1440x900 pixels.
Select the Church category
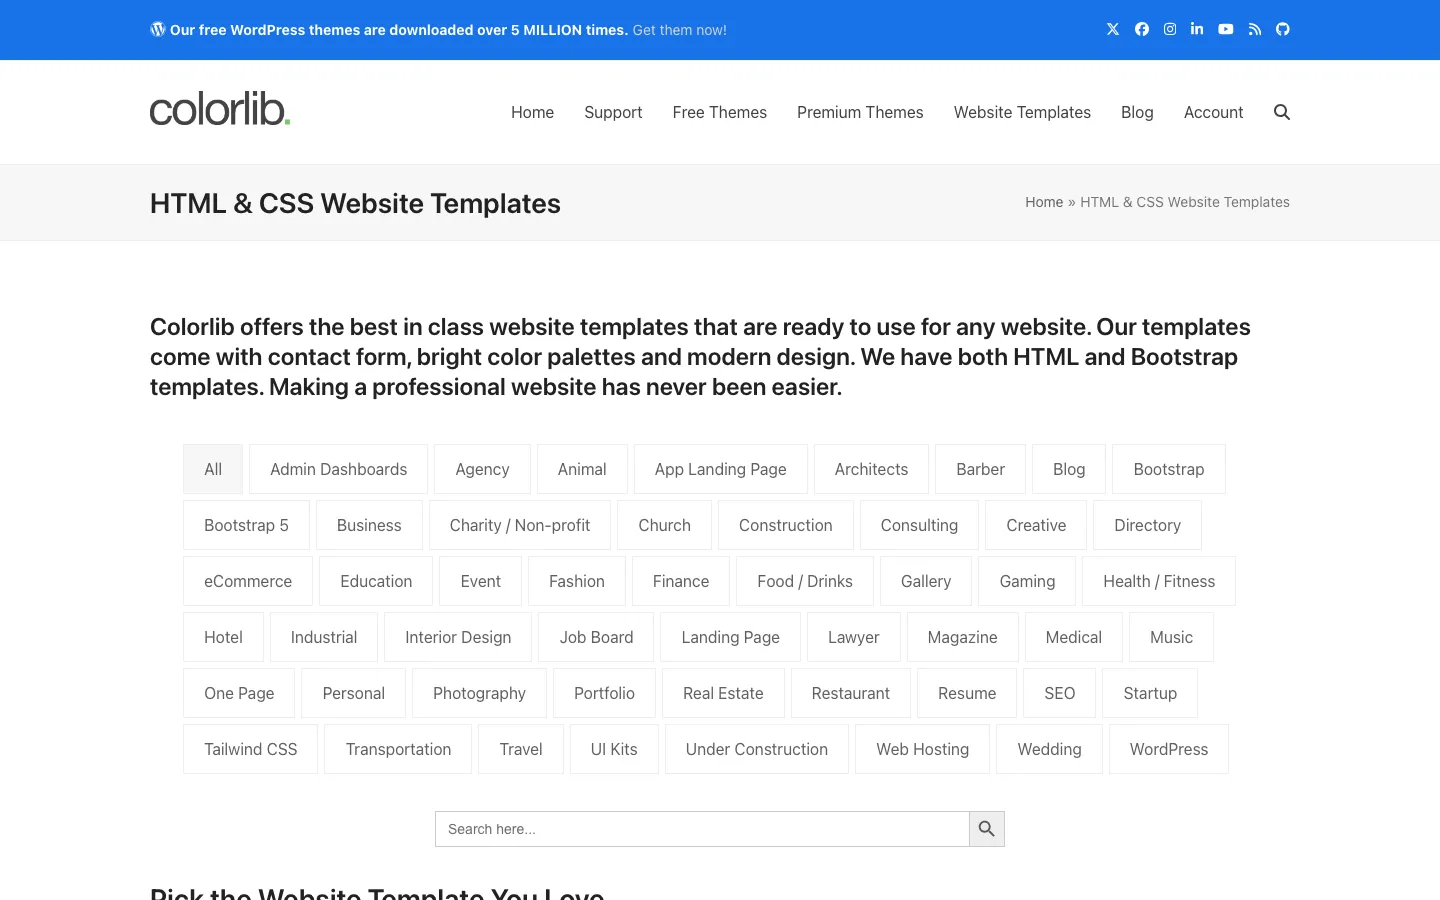664,525
